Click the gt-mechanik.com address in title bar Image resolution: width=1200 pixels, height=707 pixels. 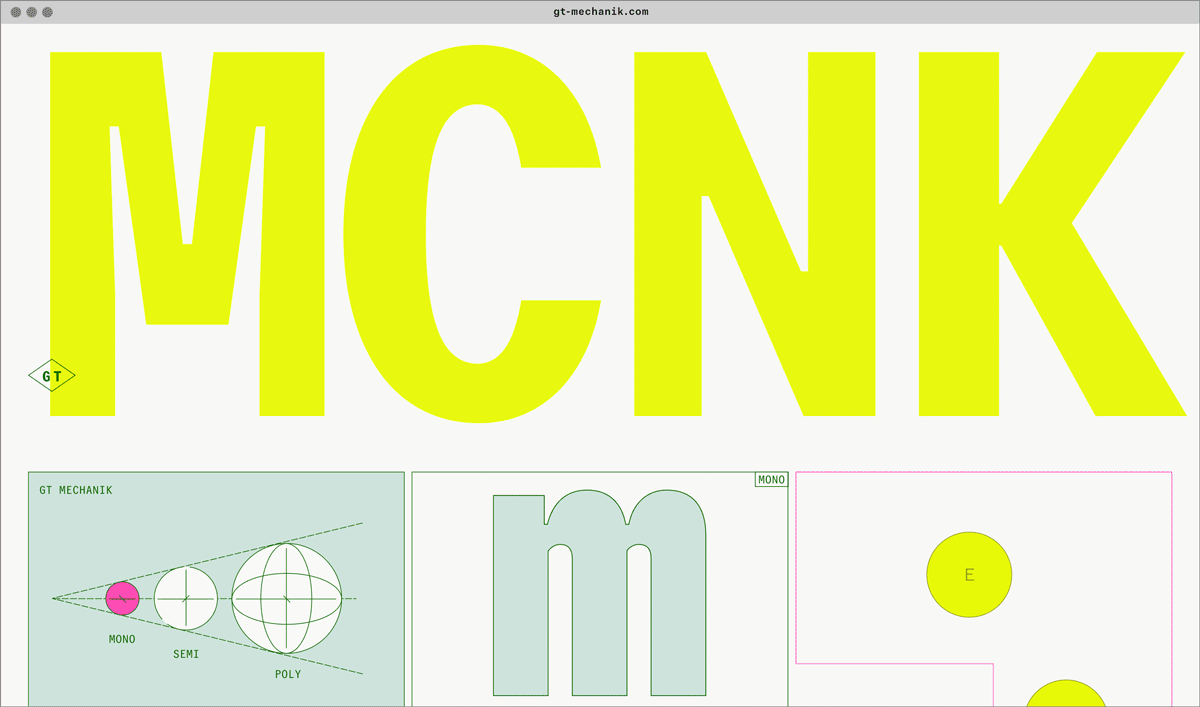[x=600, y=12]
